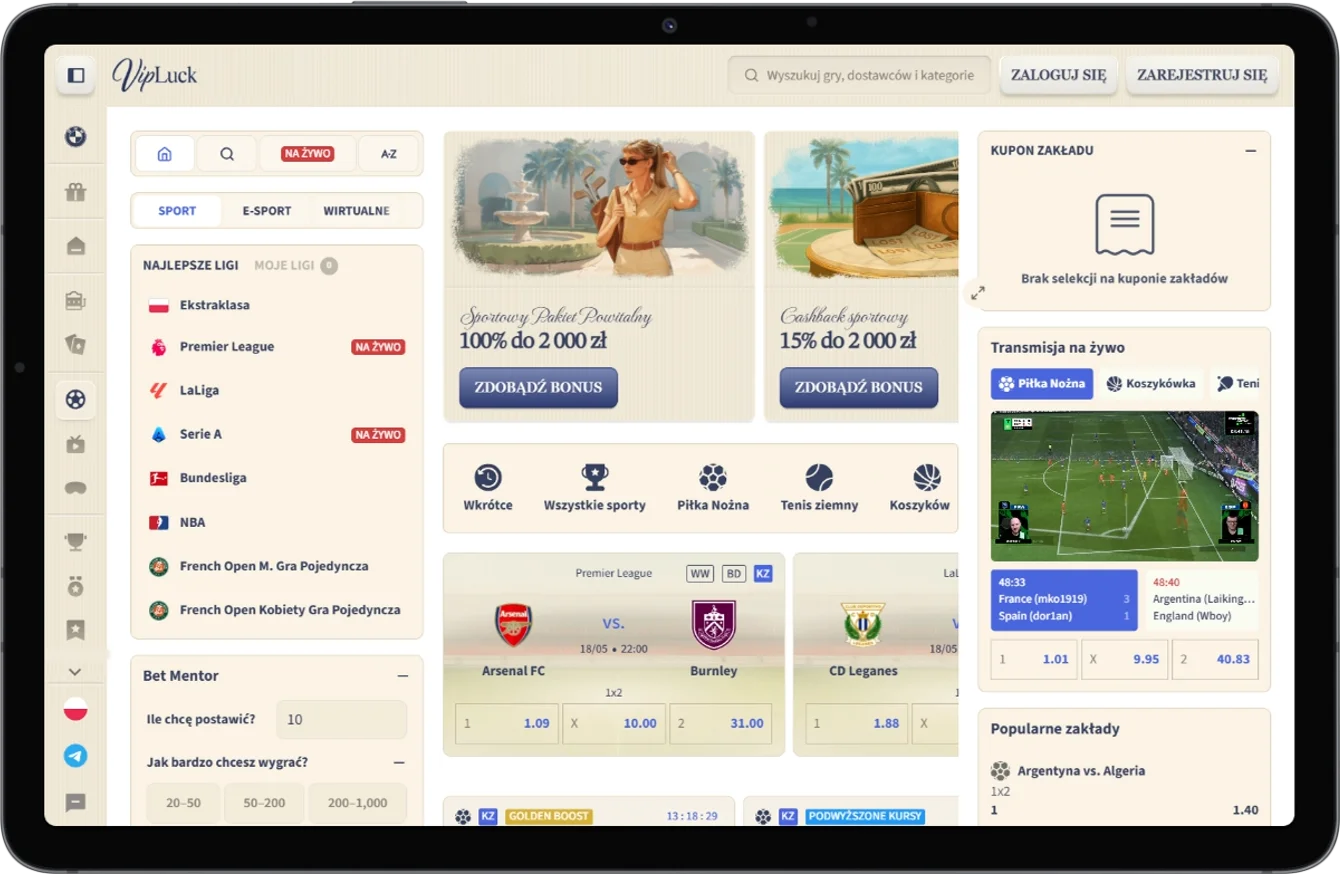This screenshot has width=1340, height=874.
Task: Click the Wkrótce clock icon
Action: [488, 477]
